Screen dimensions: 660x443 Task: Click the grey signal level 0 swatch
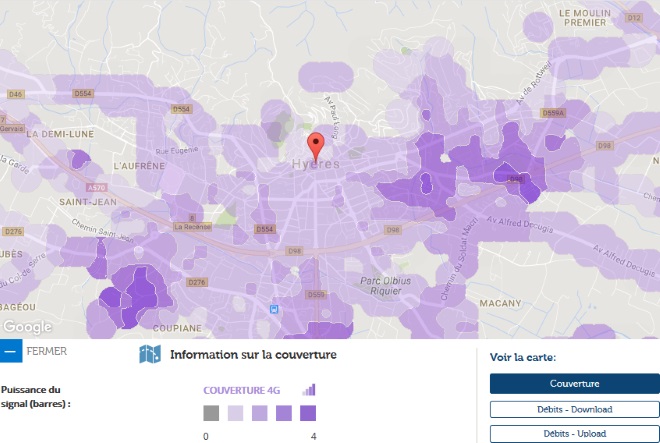(211, 413)
